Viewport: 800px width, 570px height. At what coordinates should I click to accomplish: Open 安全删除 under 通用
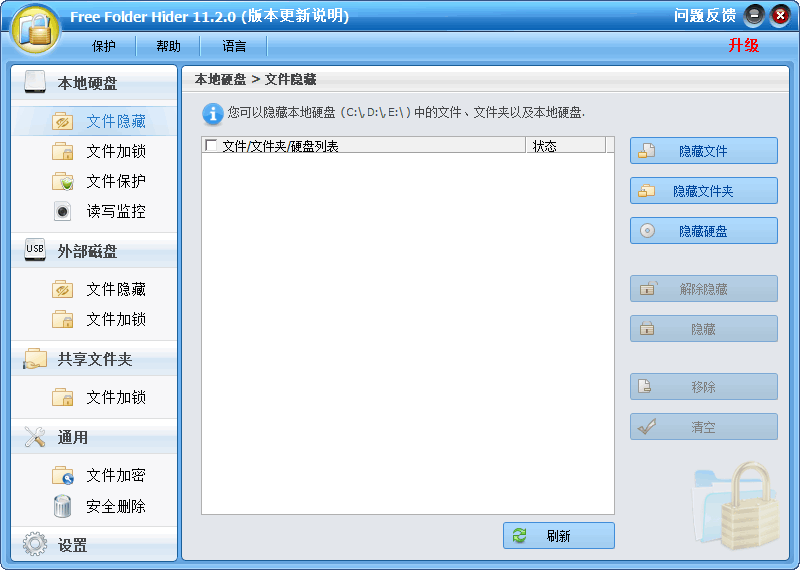[x=116, y=506]
